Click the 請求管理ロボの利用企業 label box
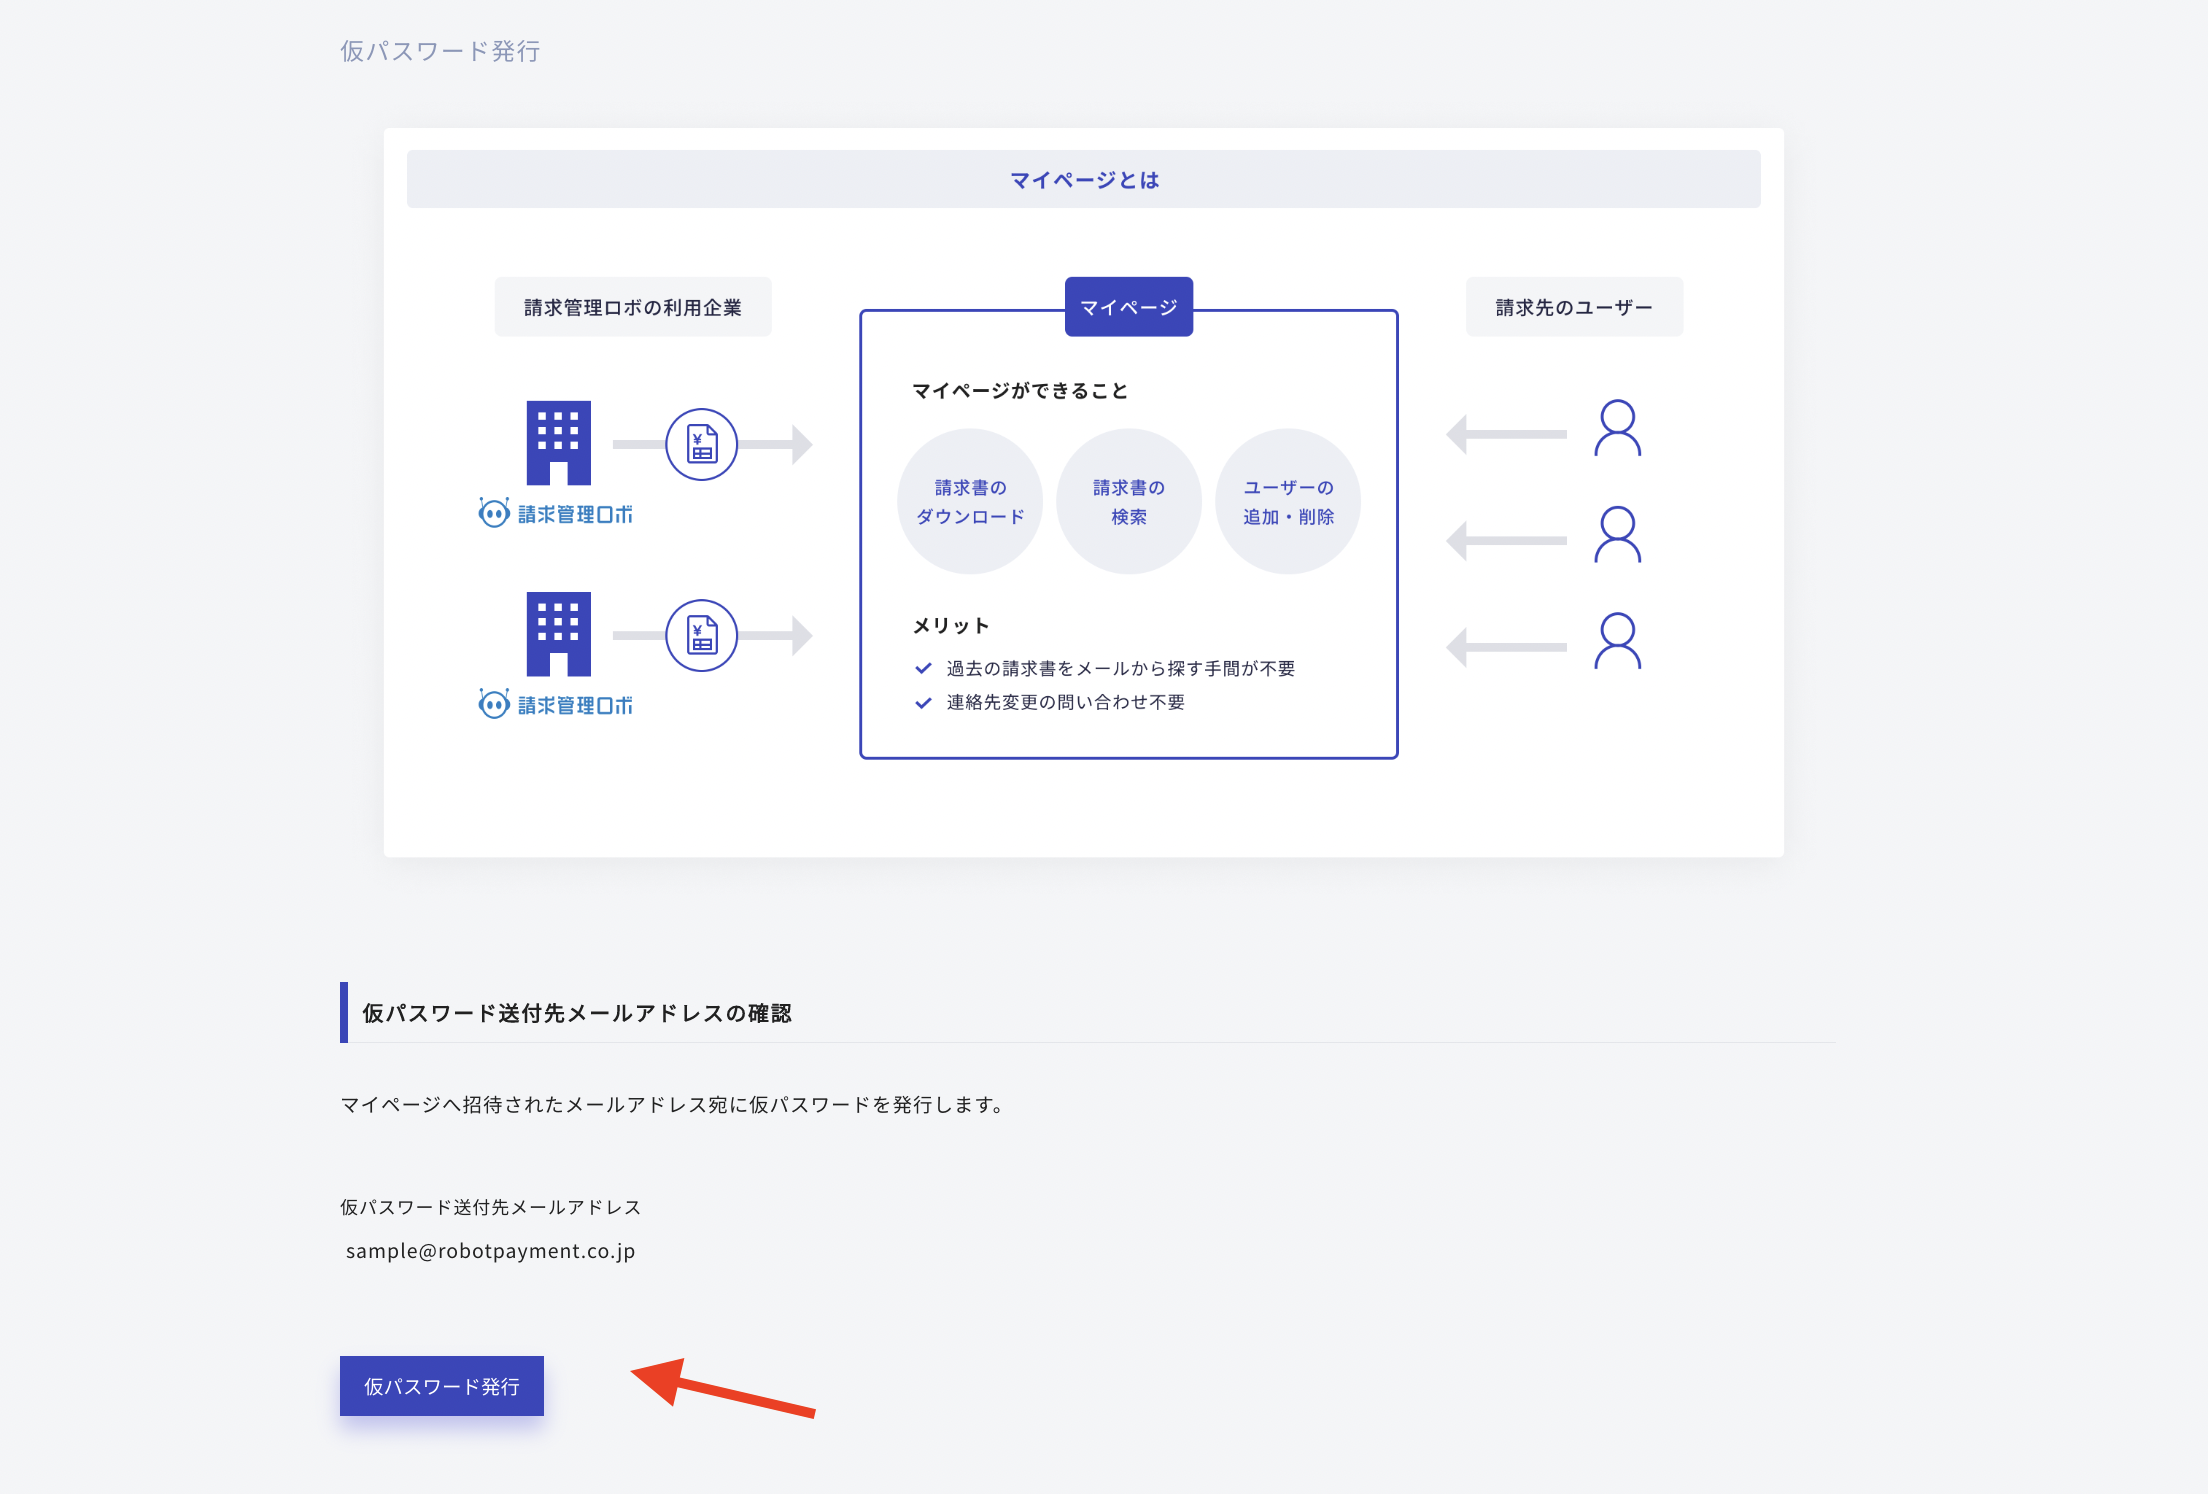The width and height of the screenshot is (2208, 1494). click(x=632, y=307)
